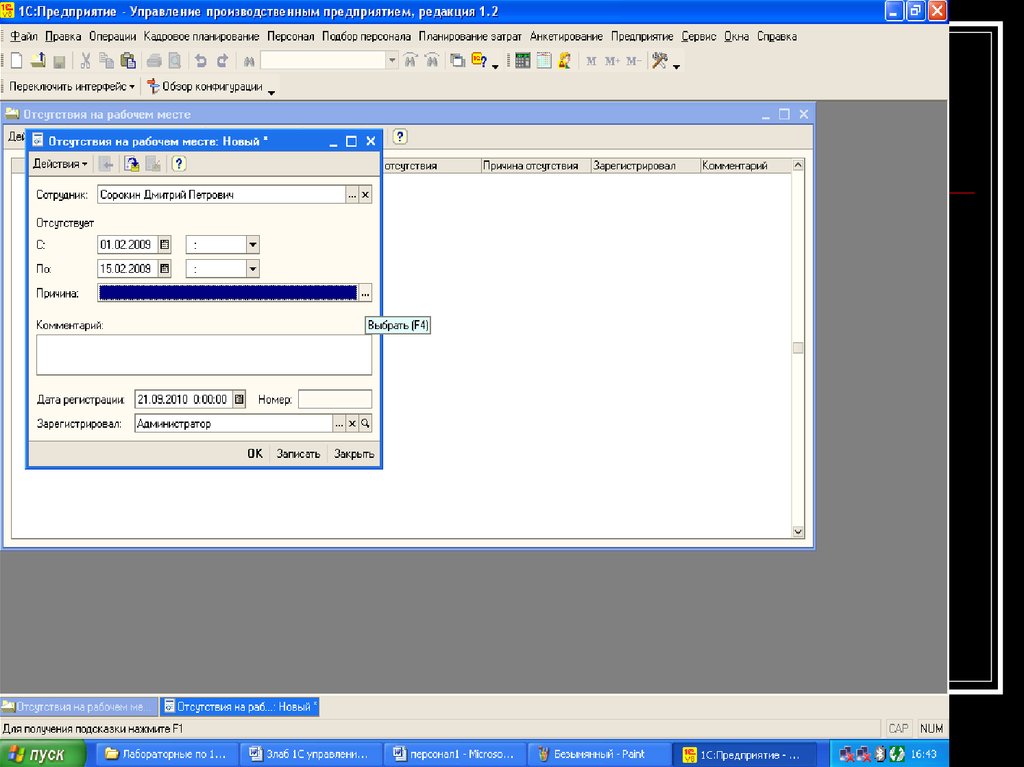Open the Действия dropdown in the dialog
Screen dimensions: 1024x767
click(60, 164)
